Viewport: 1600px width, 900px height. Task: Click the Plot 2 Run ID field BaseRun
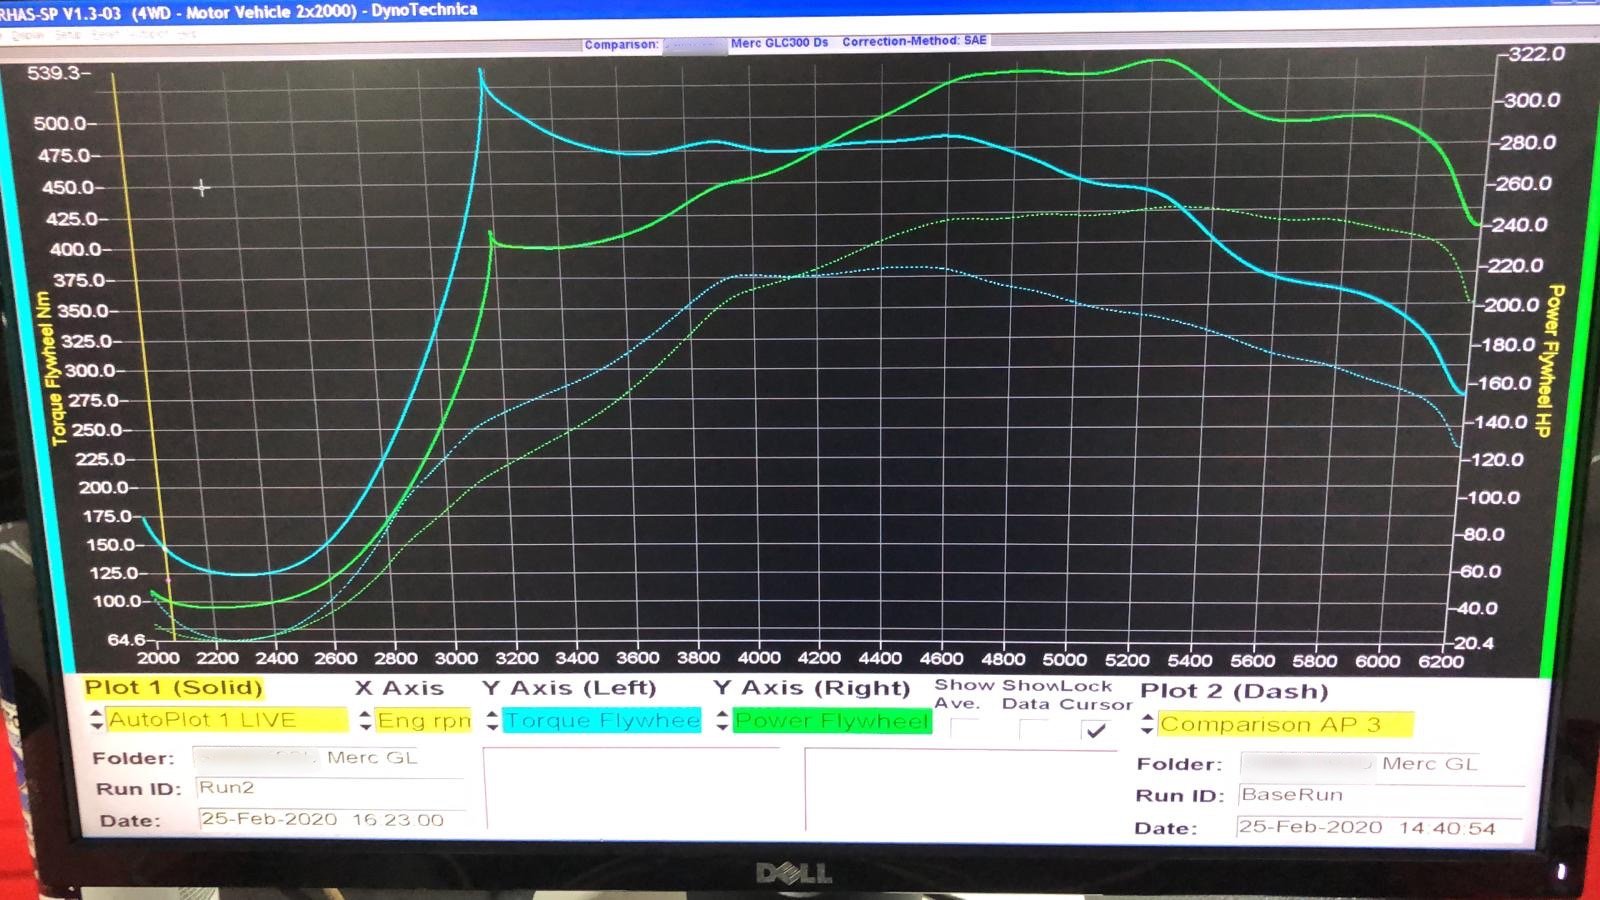1381,795
